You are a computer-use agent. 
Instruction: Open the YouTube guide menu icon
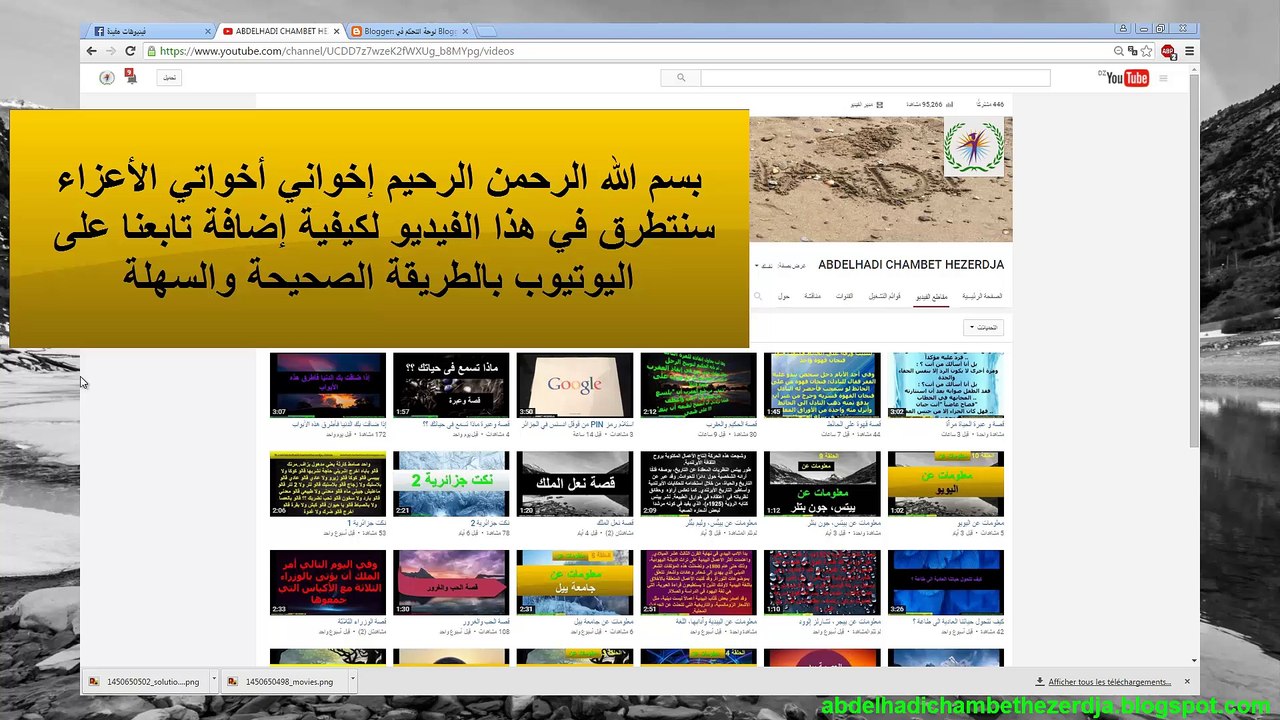(x=1163, y=78)
